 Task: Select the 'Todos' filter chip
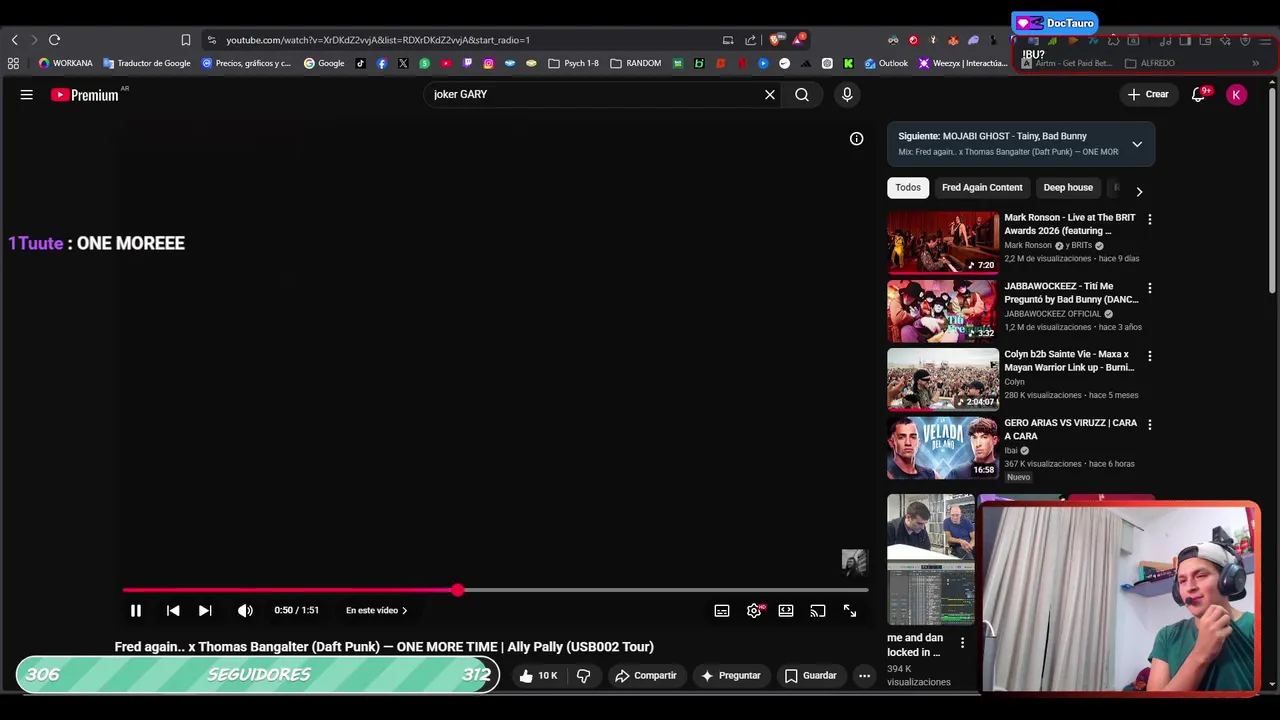908,188
